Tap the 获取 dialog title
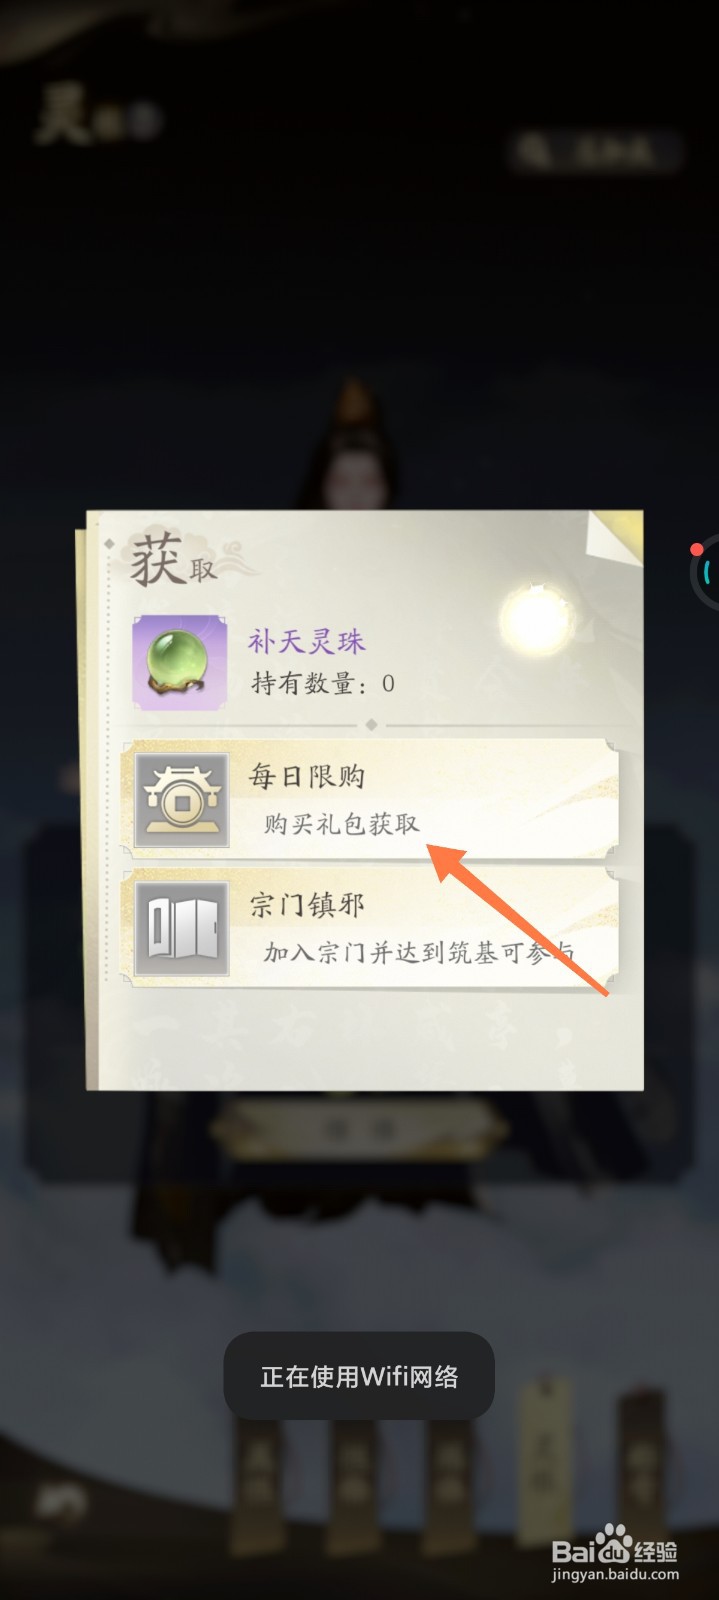719x1600 pixels. [x=173, y=562]
